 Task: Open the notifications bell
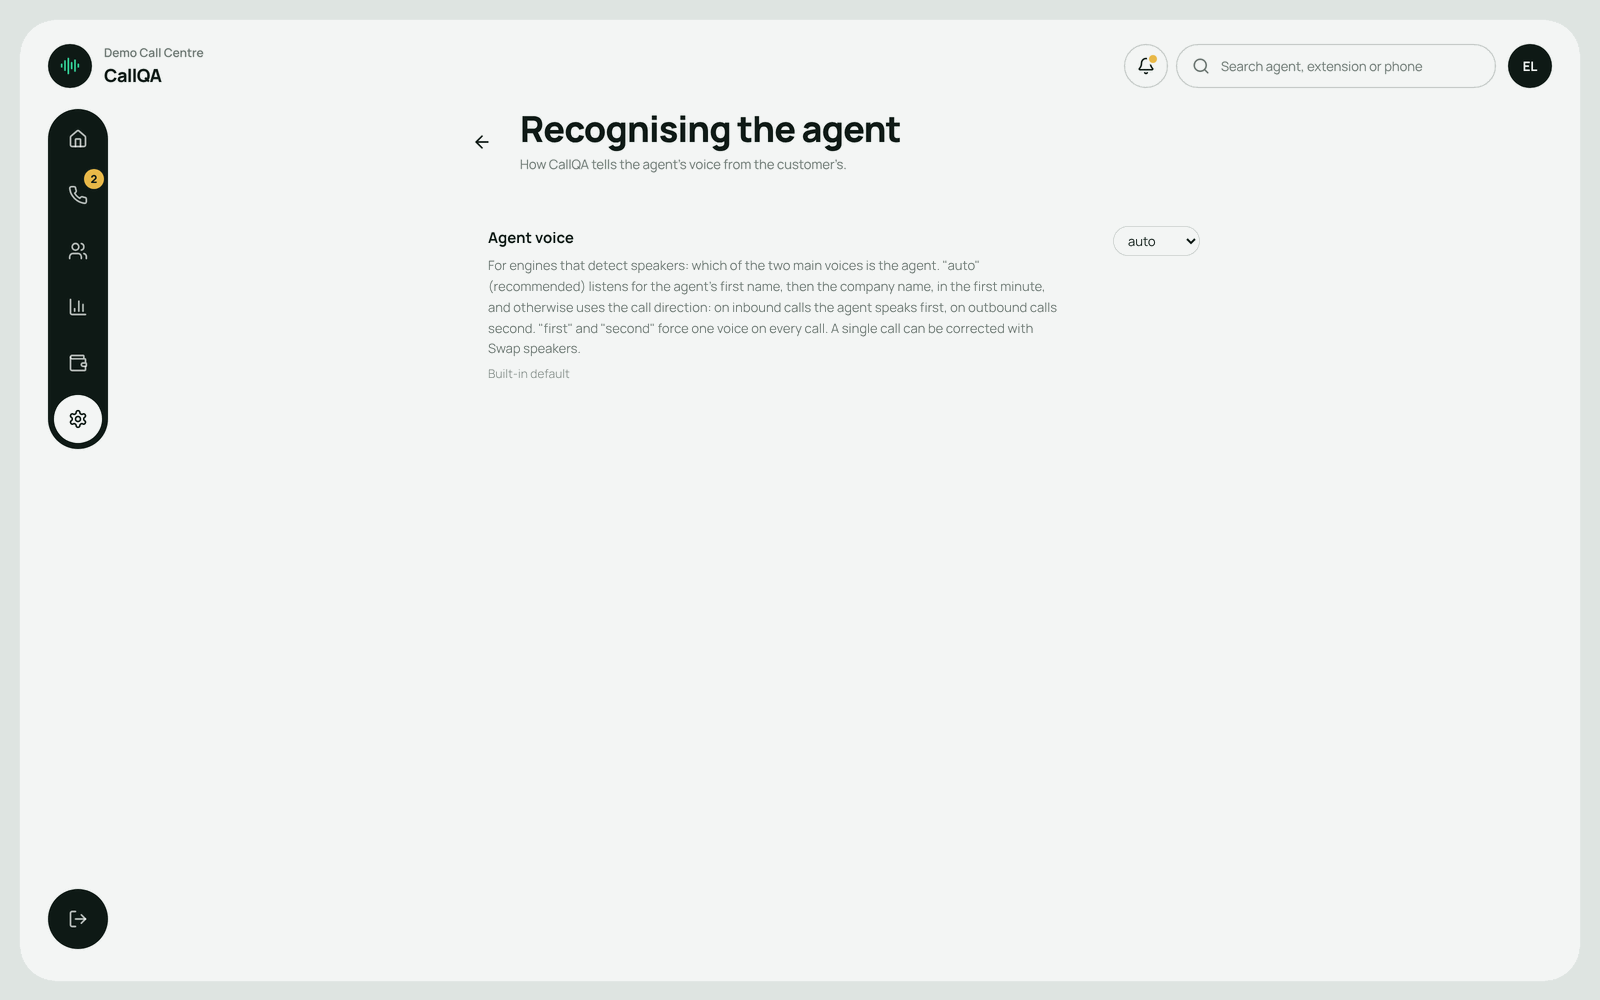click(1146, 66)
